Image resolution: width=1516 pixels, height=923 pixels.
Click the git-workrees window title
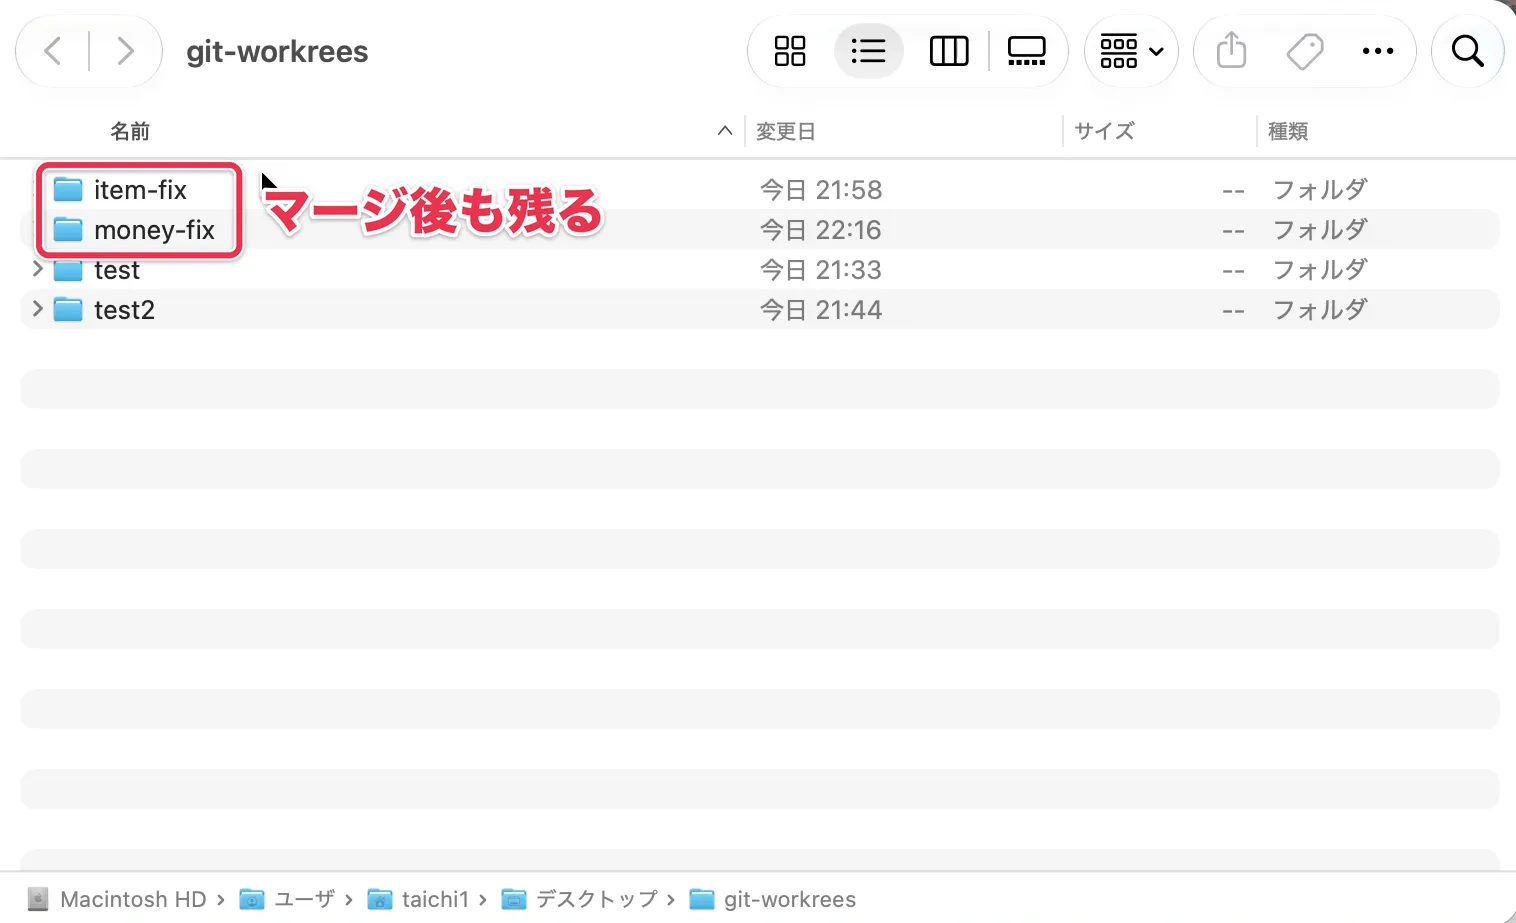pyautogui.click(x=277, y=51)
